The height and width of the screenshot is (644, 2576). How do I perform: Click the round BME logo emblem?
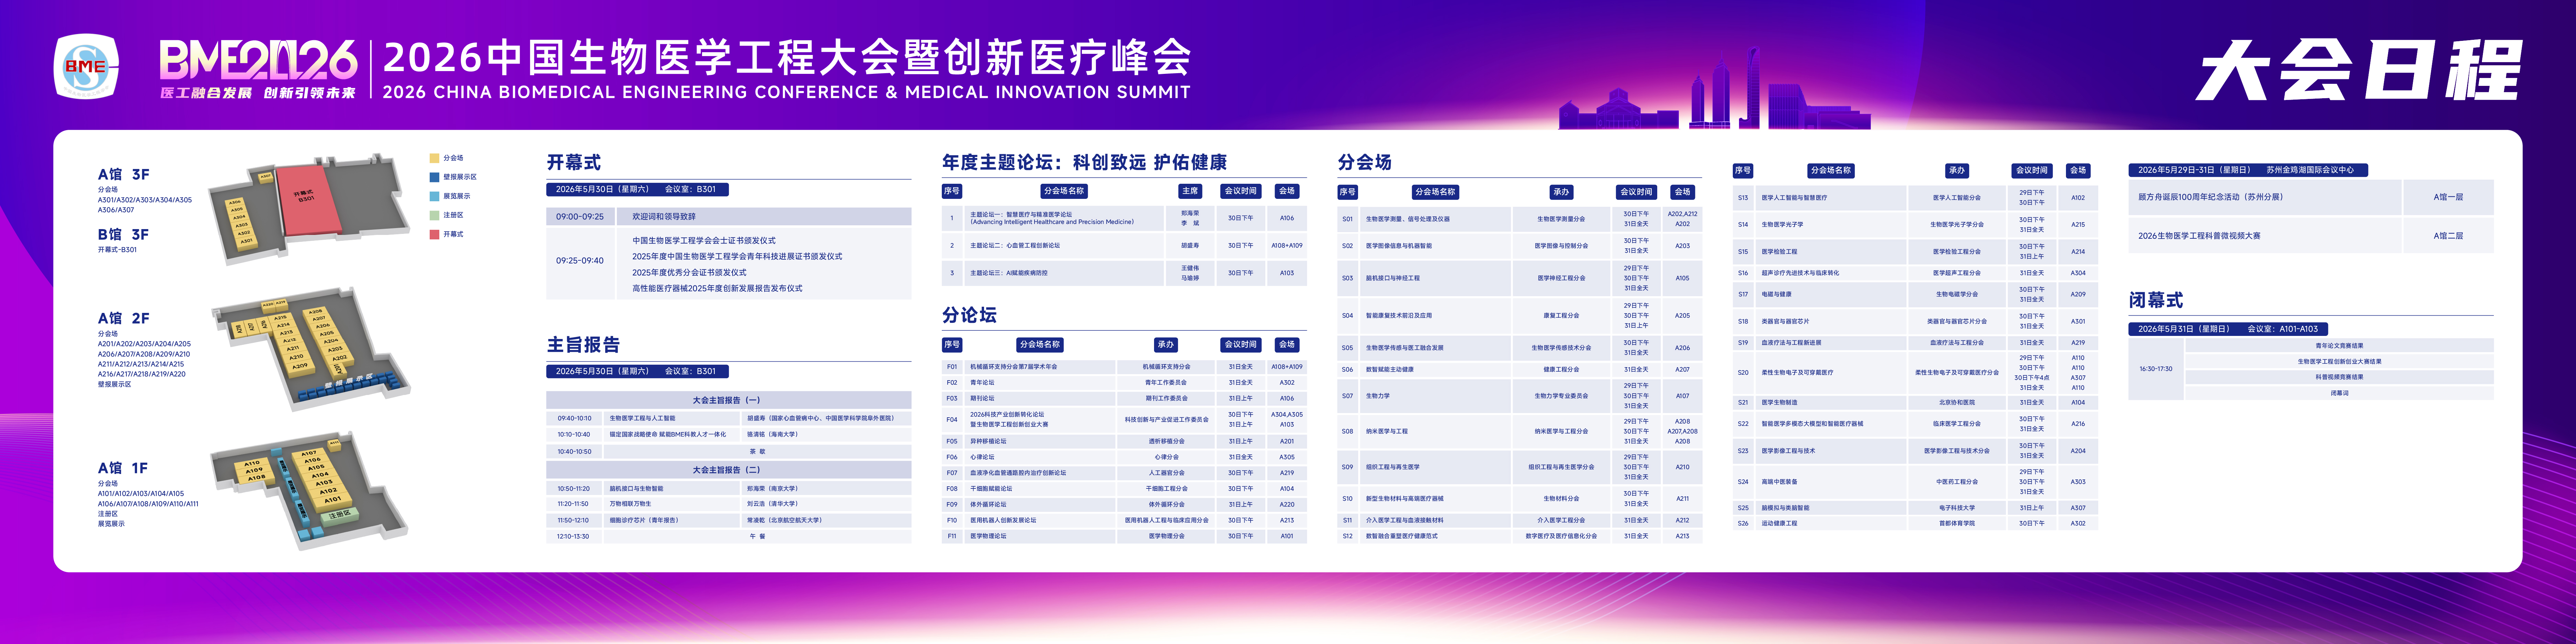(x=86, y=67)
